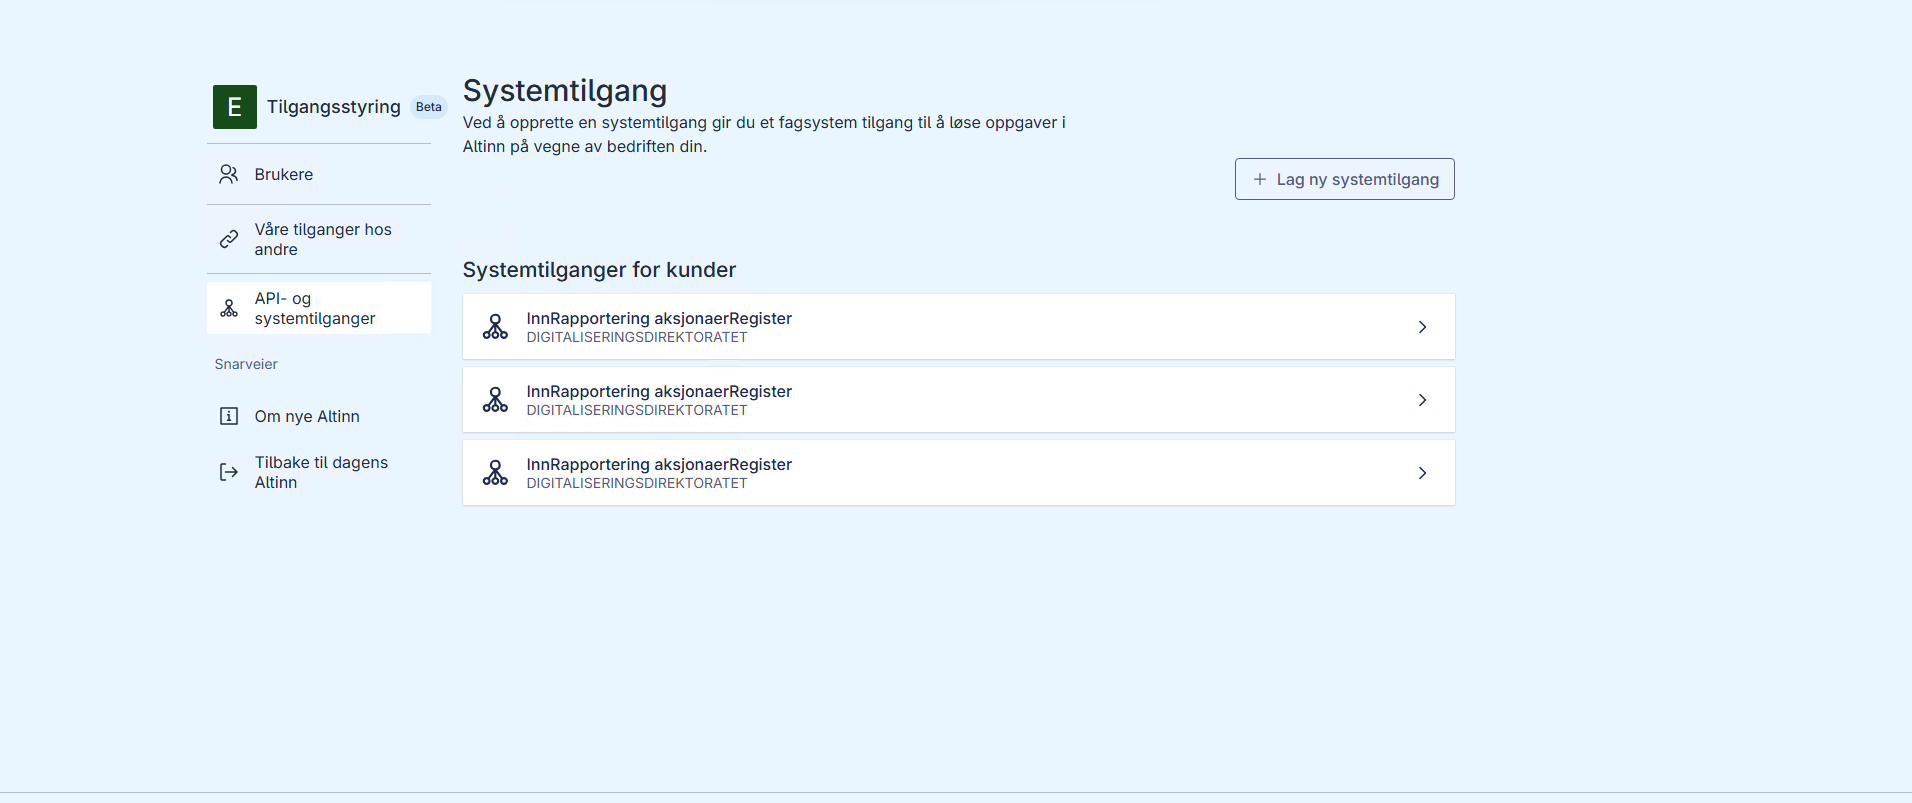Click the Beta badge next to Tilgangsstyring
The height and width of the screenshot is (803, 1912).
(429, 107)
